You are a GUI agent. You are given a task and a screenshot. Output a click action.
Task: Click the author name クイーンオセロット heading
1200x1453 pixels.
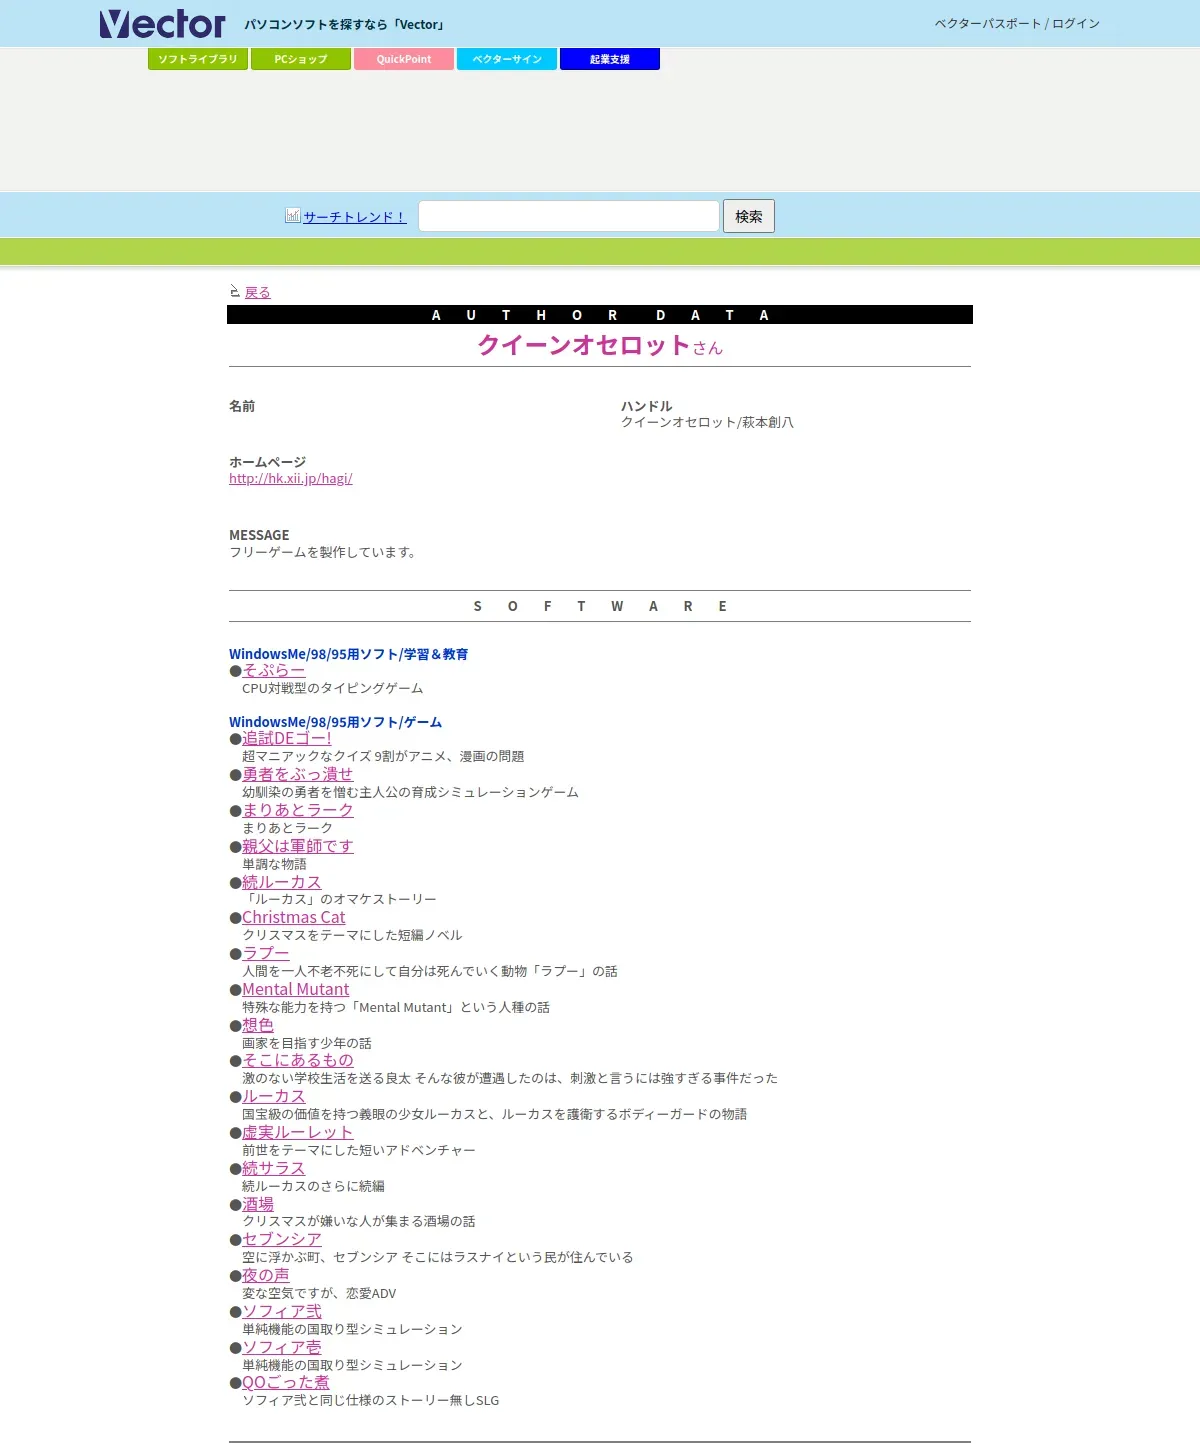pos(584,345)
